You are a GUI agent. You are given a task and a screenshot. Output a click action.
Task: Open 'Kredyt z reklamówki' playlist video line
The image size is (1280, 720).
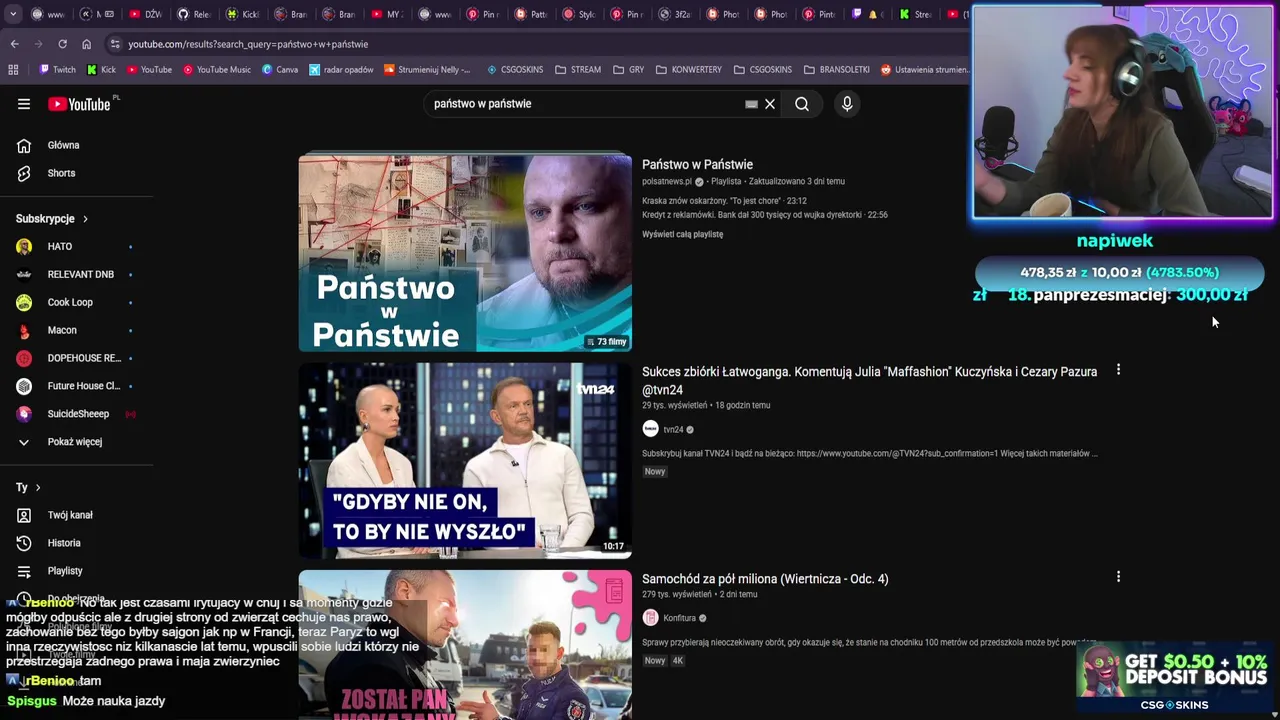point(764,215)
